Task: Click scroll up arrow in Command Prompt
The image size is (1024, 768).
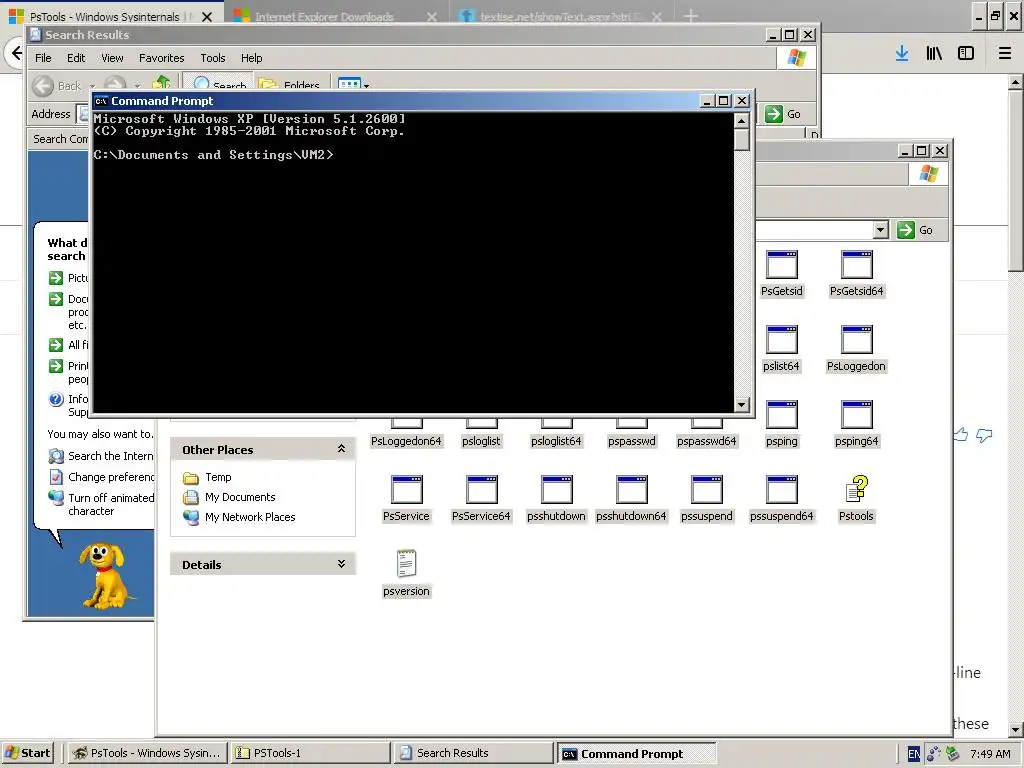Action: [741, 121]
